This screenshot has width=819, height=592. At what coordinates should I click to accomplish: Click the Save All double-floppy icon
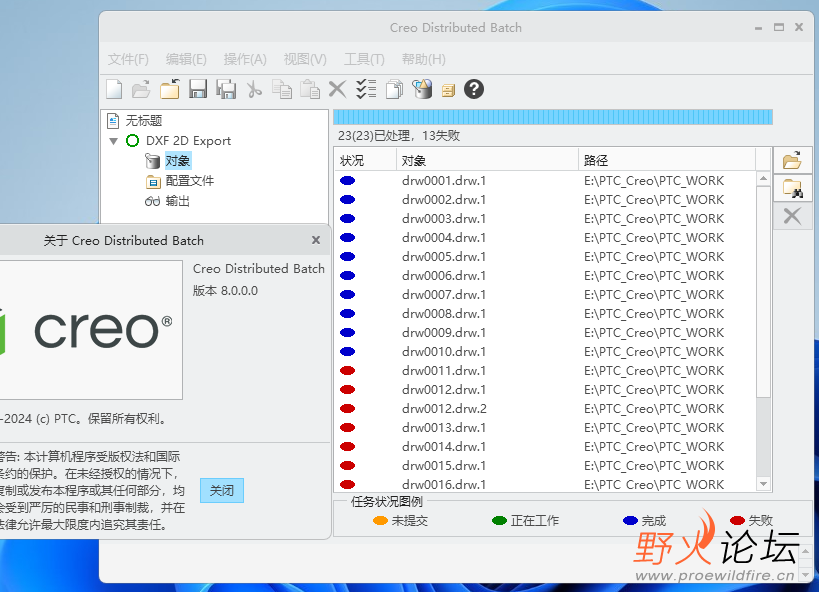point(226,89)
